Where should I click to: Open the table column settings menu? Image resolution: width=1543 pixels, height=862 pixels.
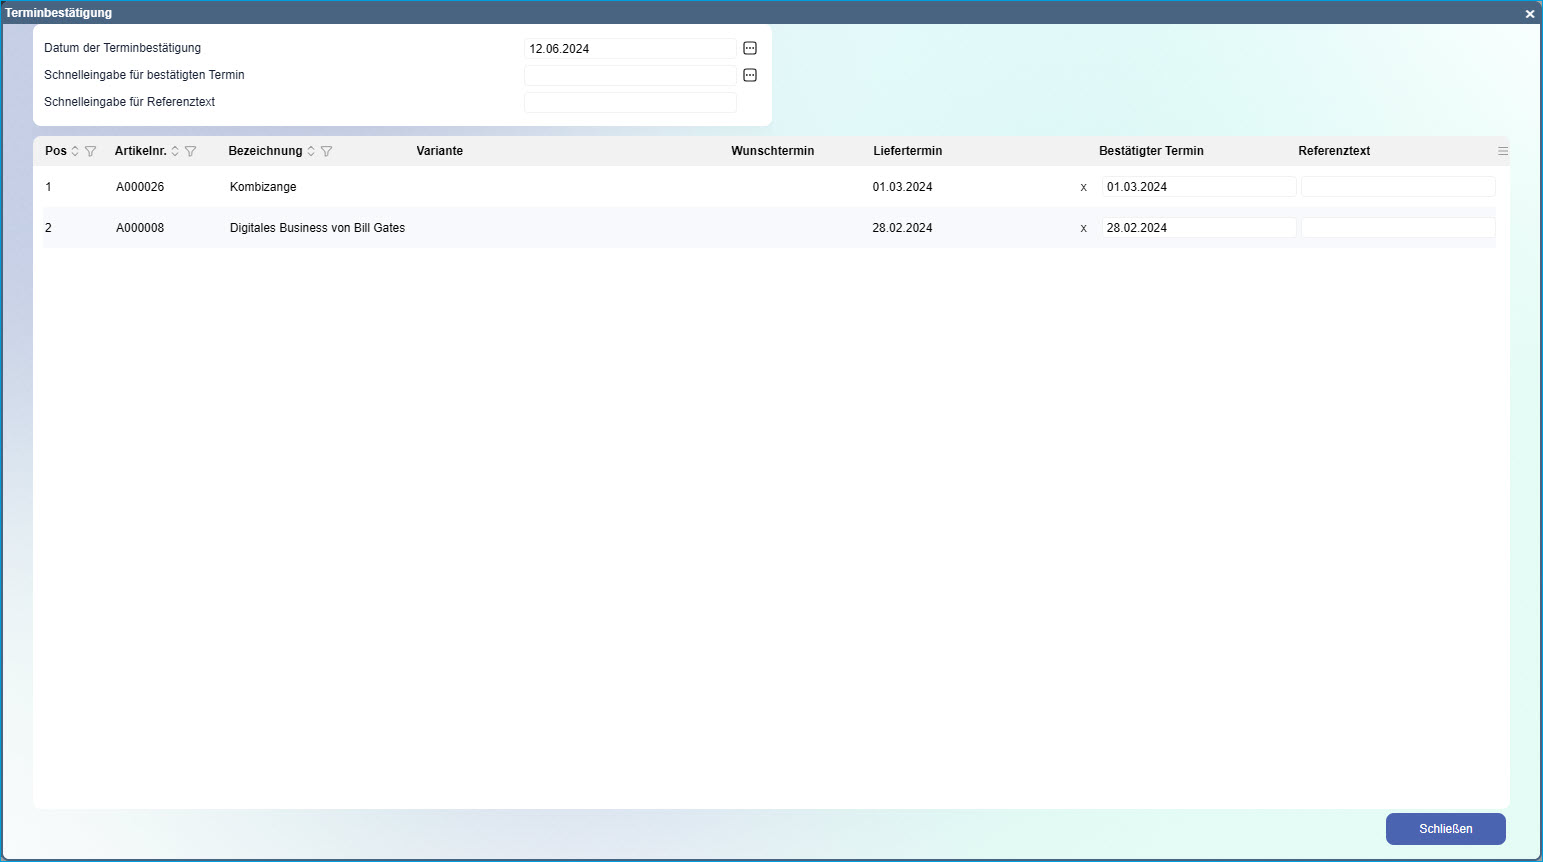click(1502, 151)
